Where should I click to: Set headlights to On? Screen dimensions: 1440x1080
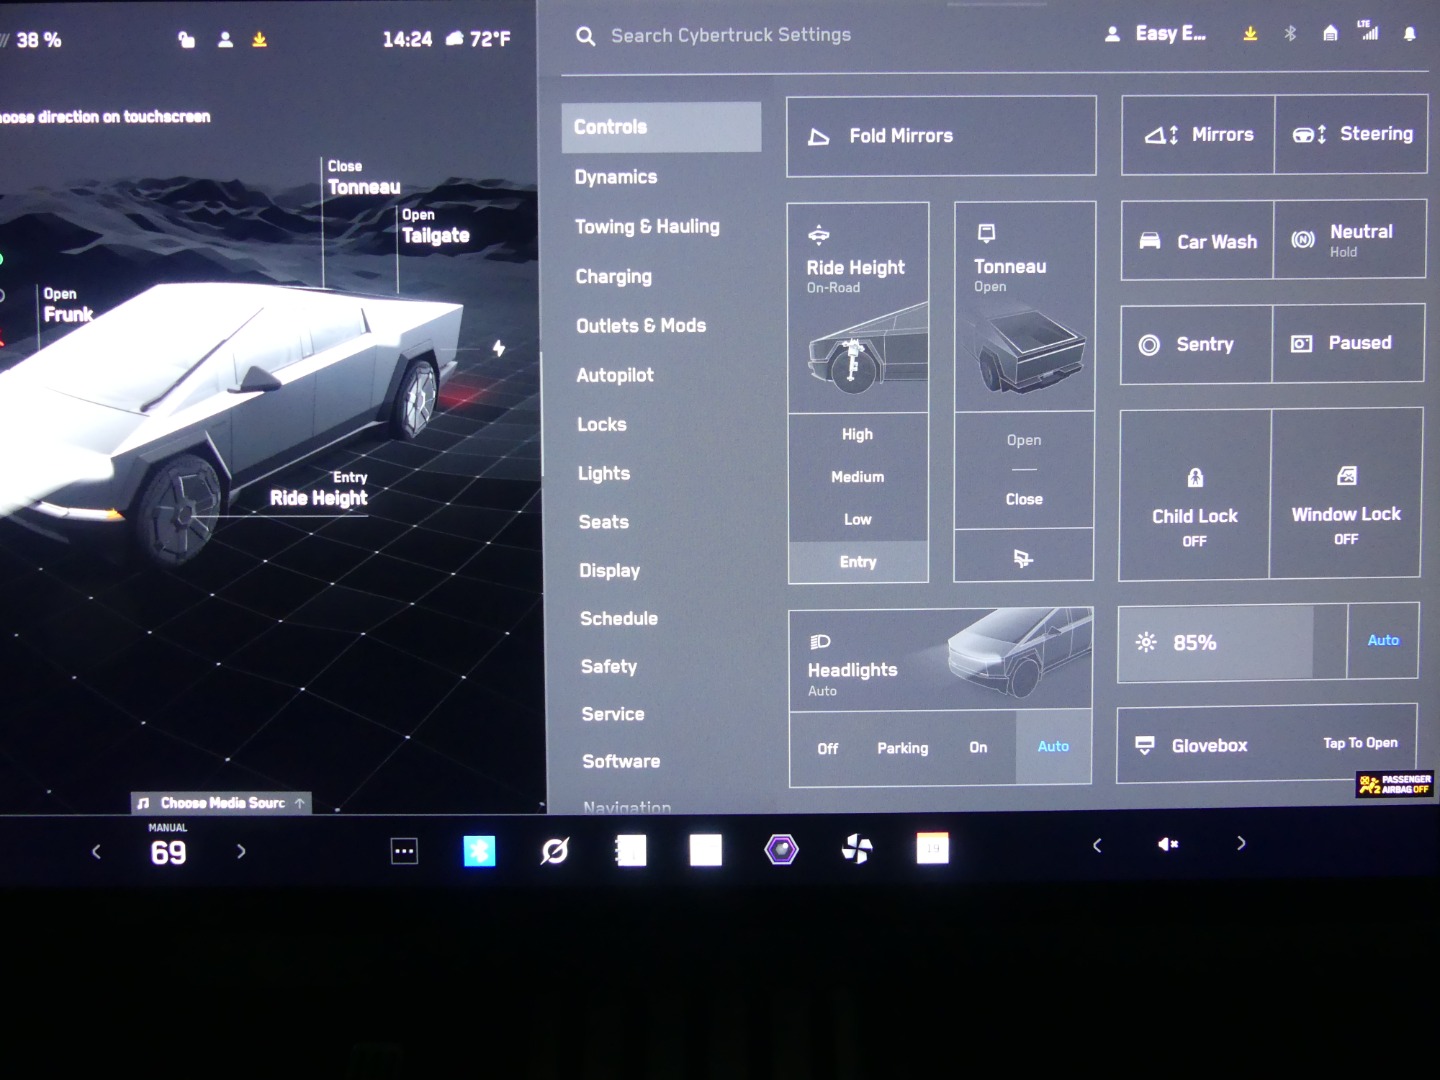click(978, 748)
